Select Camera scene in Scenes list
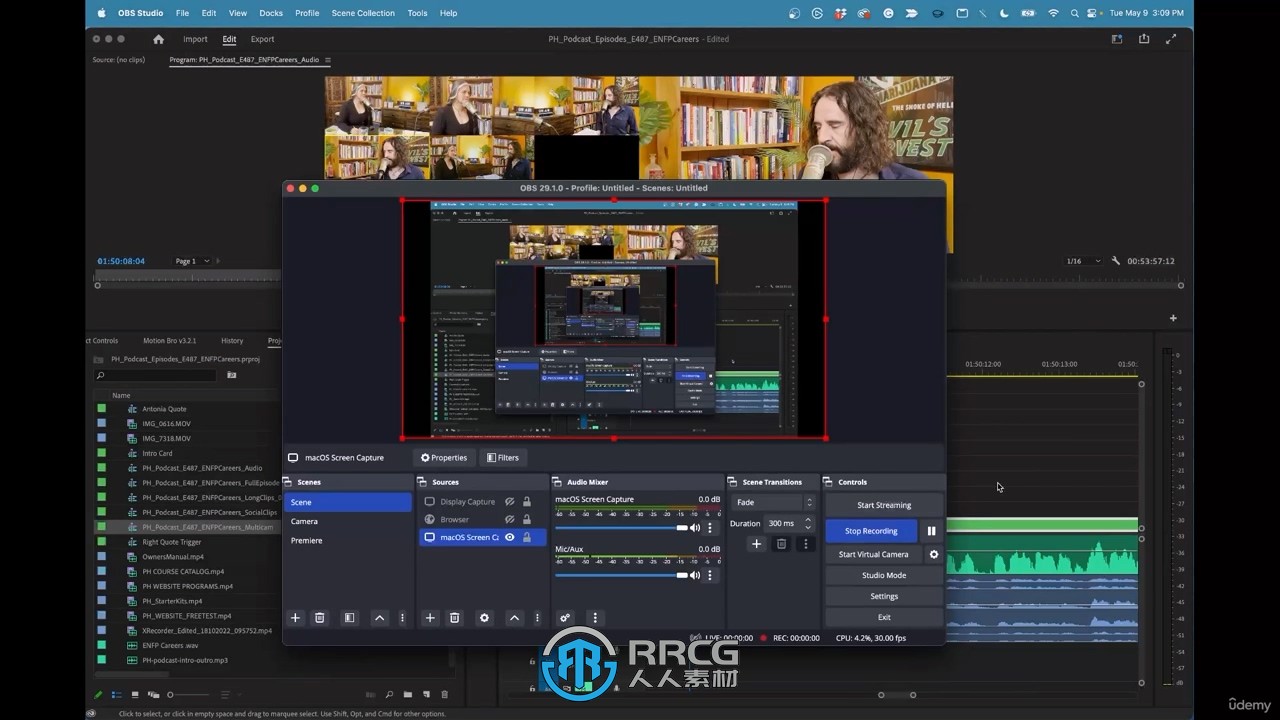 tap(347, 521)
